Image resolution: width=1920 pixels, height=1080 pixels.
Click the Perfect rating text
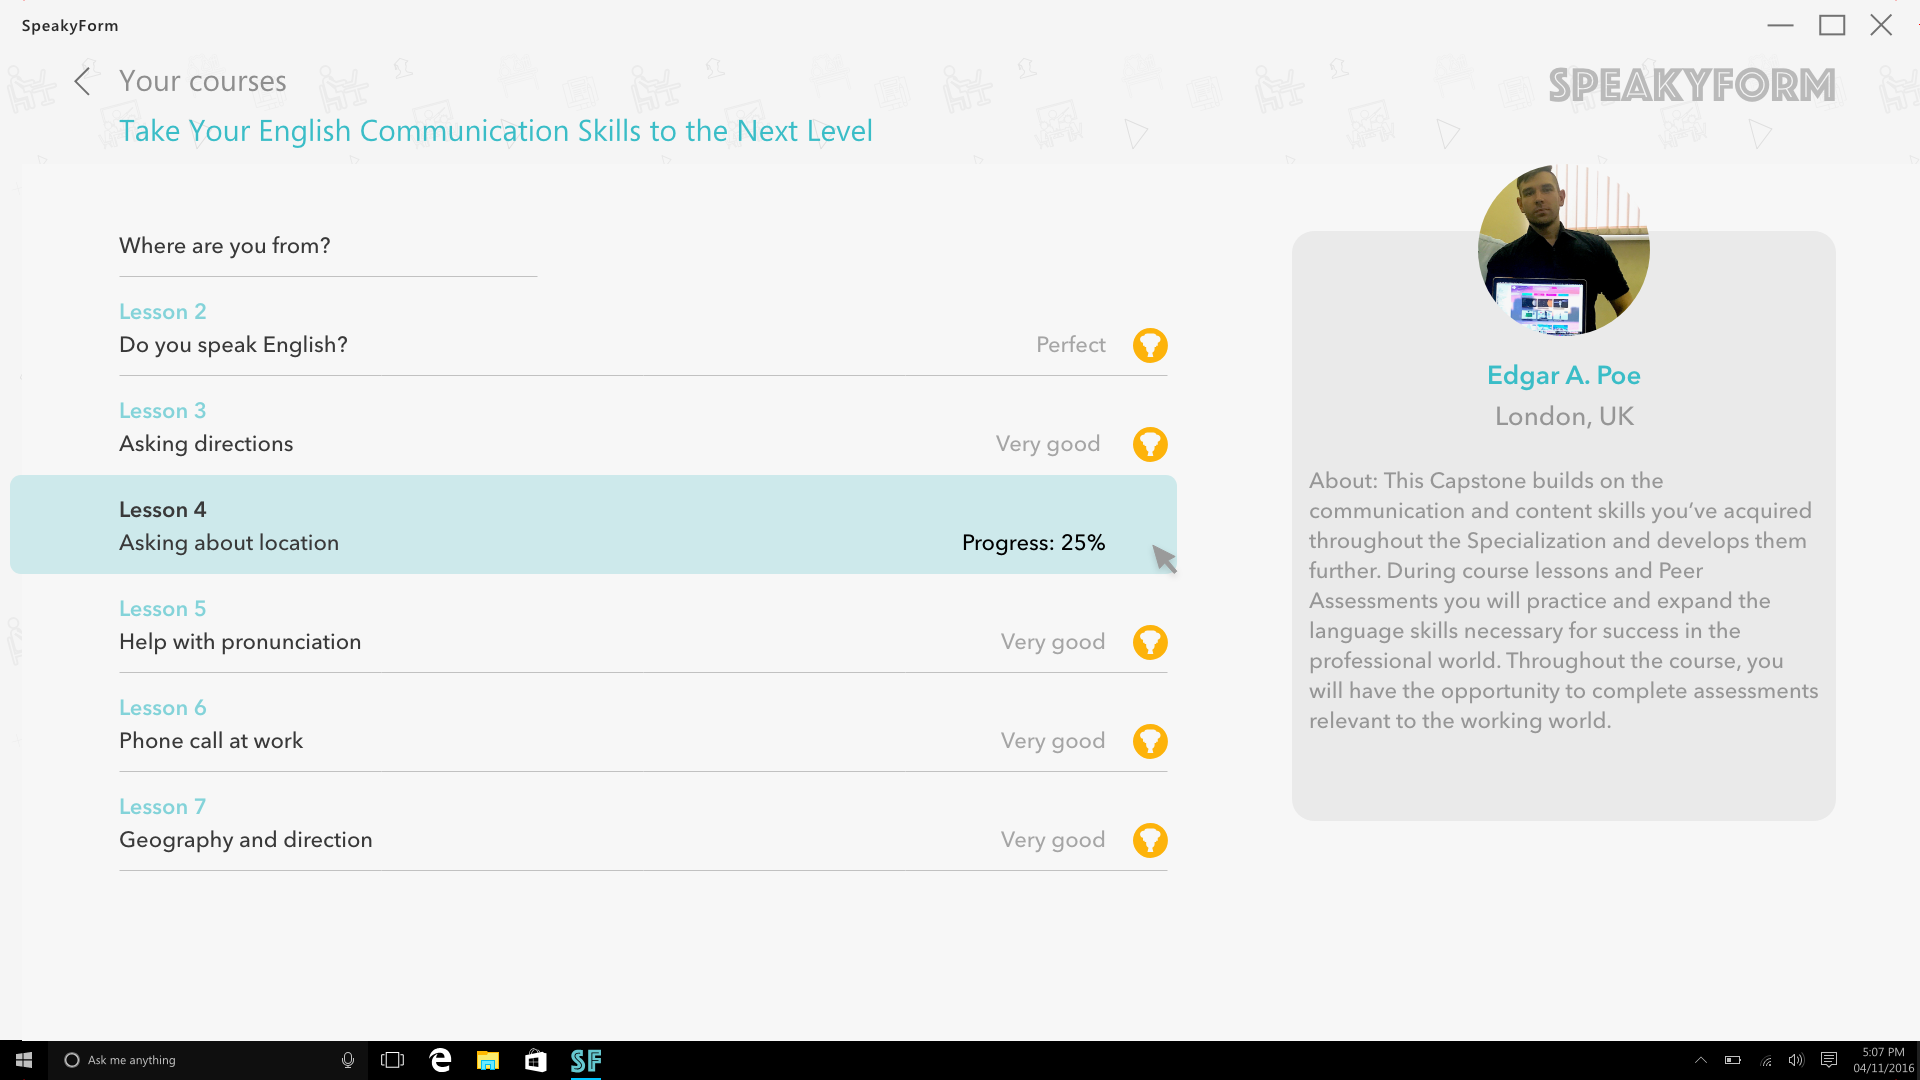point(1070,345)
